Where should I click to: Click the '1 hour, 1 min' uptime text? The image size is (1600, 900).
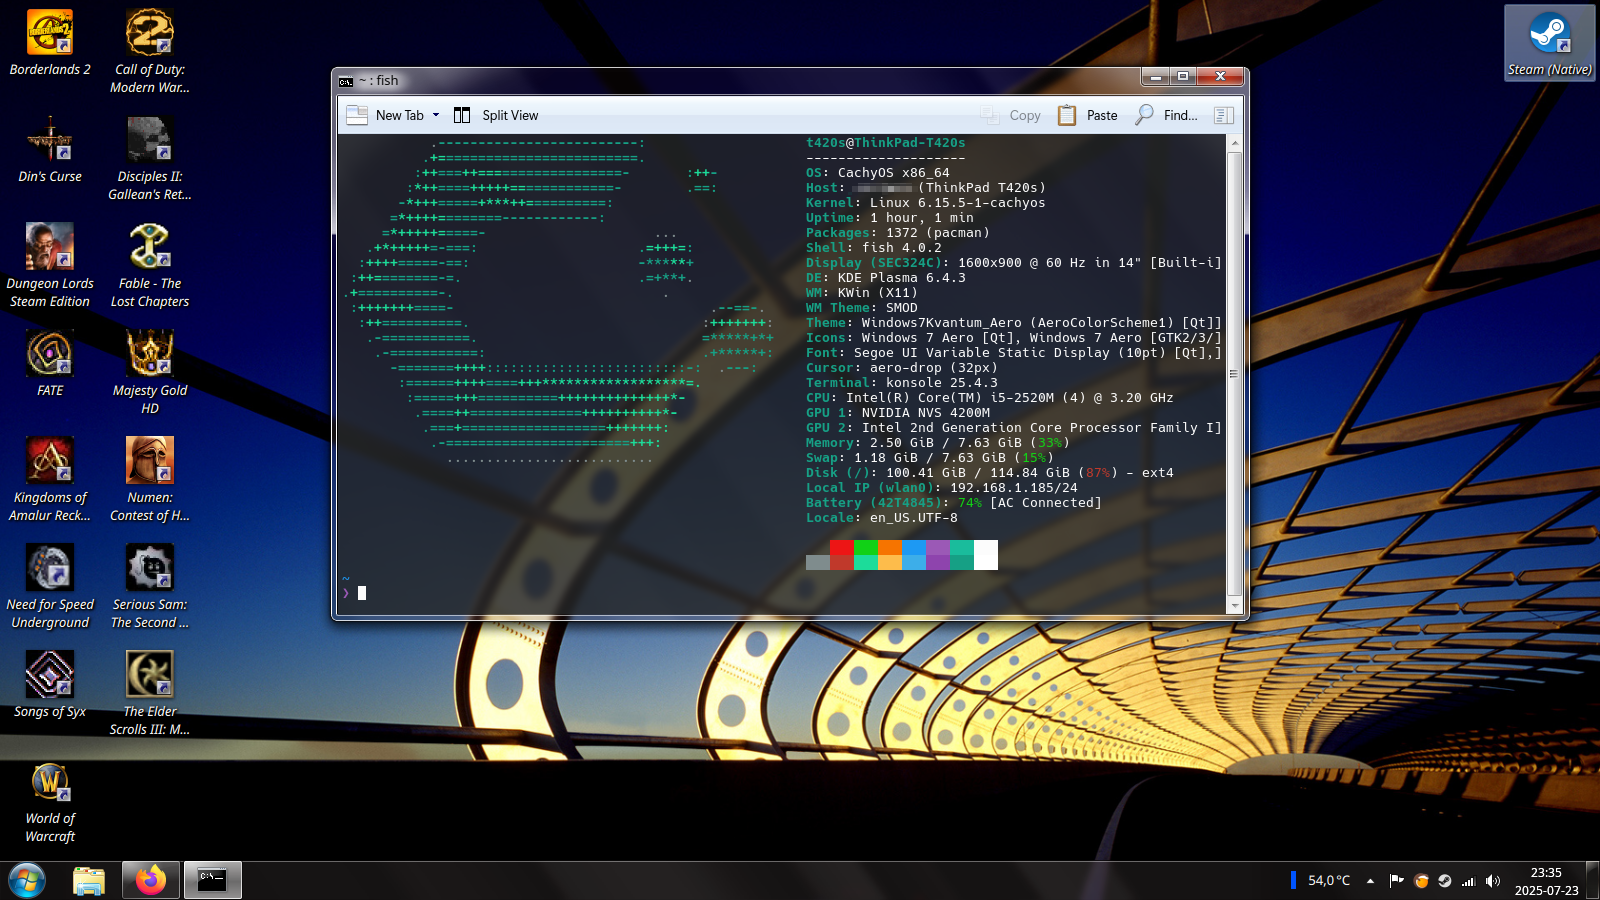(922, 218)
